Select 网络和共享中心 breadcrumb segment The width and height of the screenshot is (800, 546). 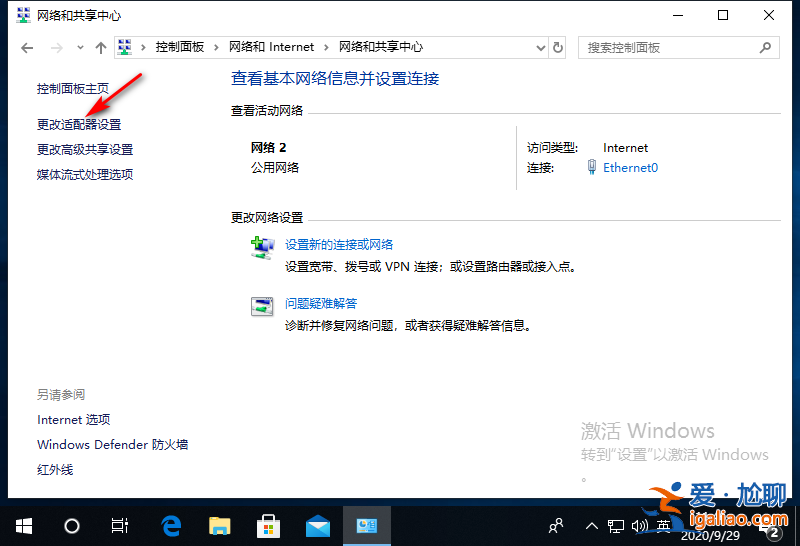pos(381,47)
